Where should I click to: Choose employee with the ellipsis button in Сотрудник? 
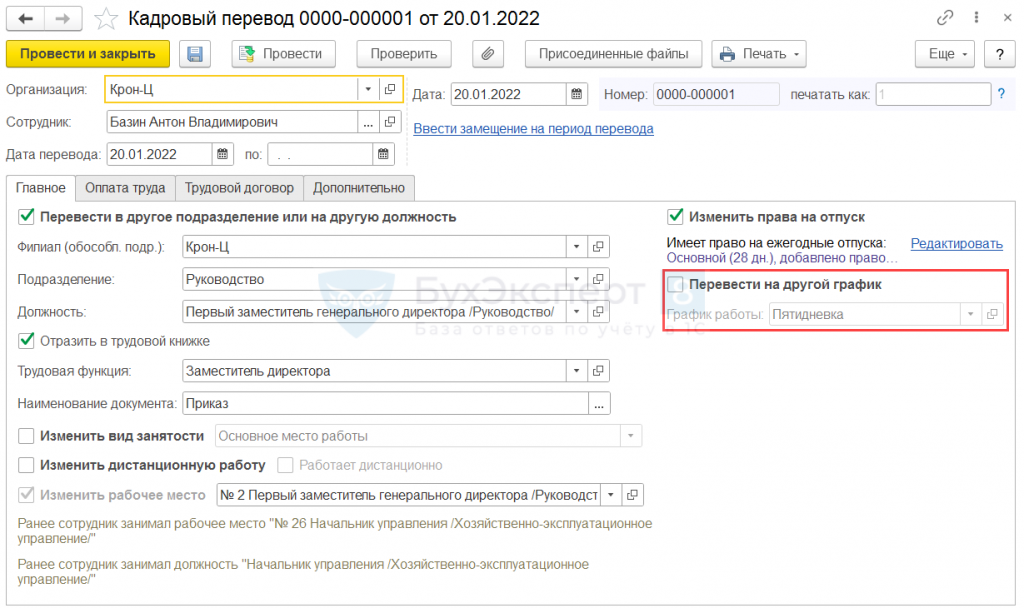click(x=368, y=121)
